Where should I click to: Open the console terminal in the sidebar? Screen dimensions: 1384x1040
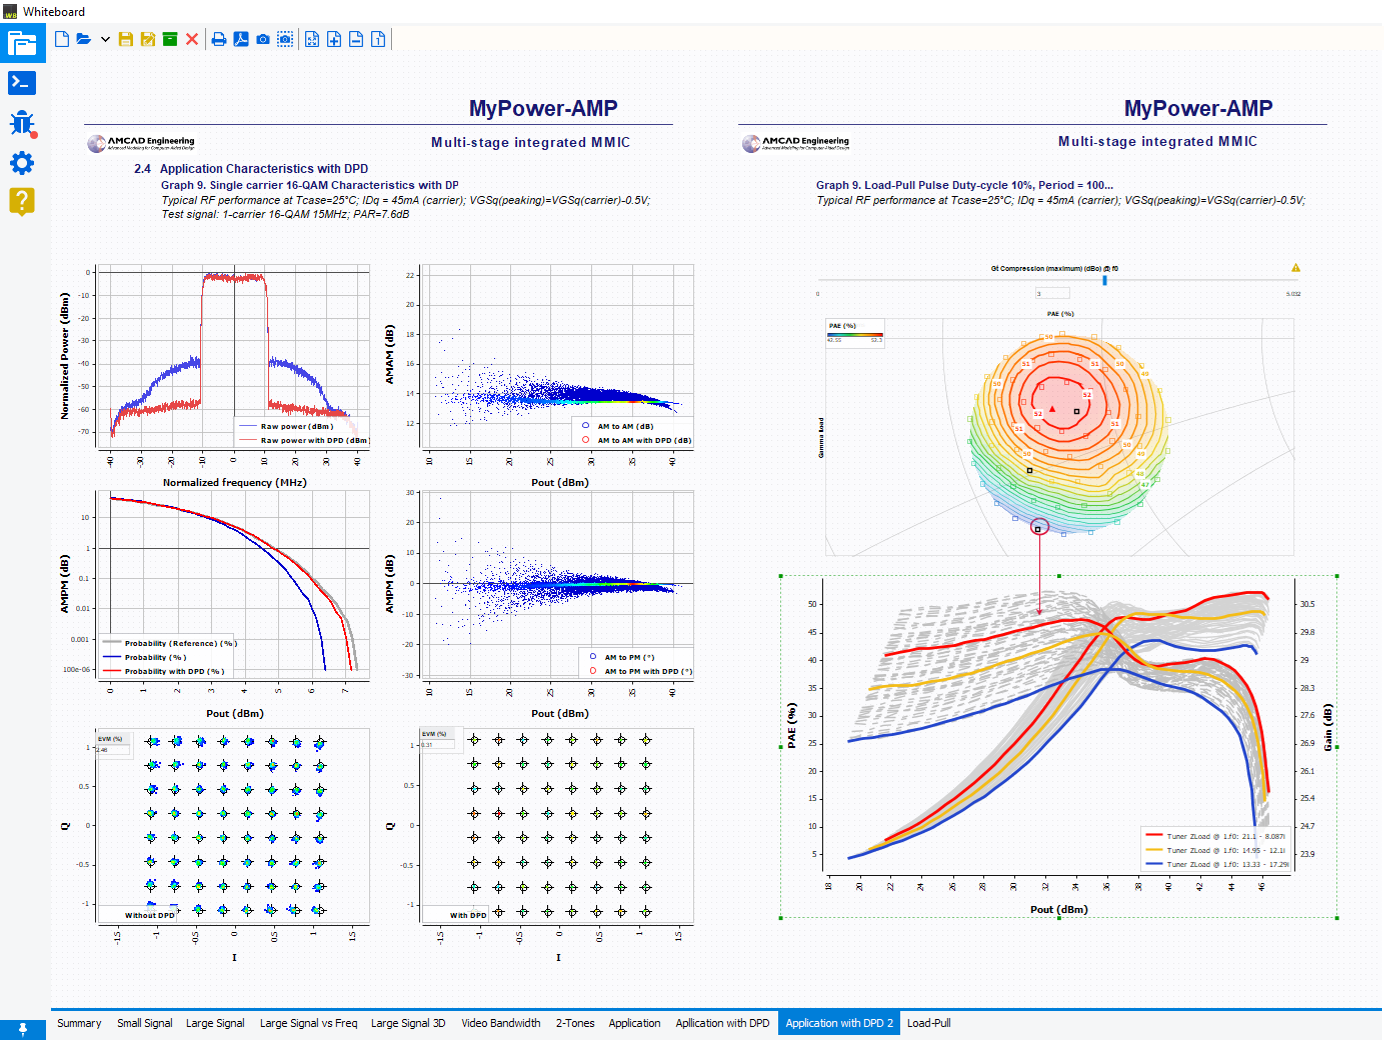pos(22,82)
